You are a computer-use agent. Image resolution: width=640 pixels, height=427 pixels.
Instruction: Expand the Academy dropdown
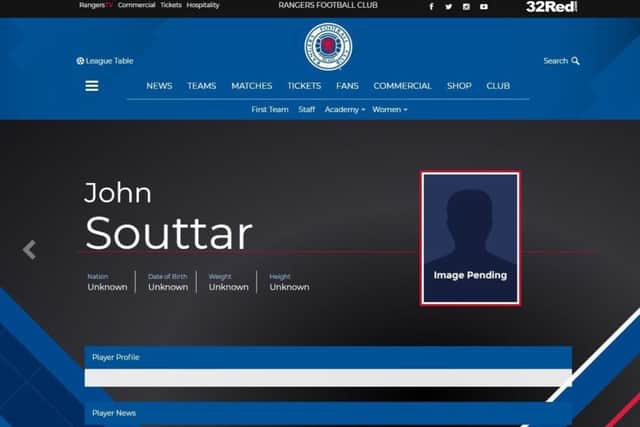coord(345,109)
